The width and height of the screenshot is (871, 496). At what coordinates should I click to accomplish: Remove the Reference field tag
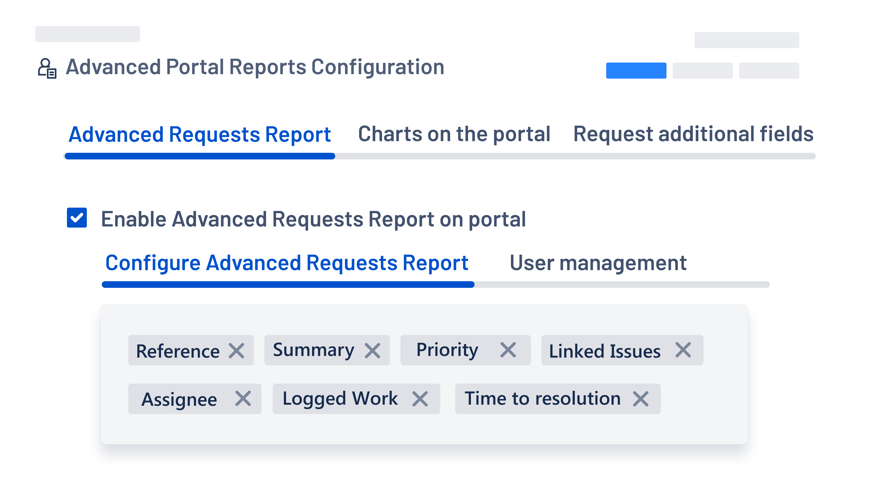(236, 351)
